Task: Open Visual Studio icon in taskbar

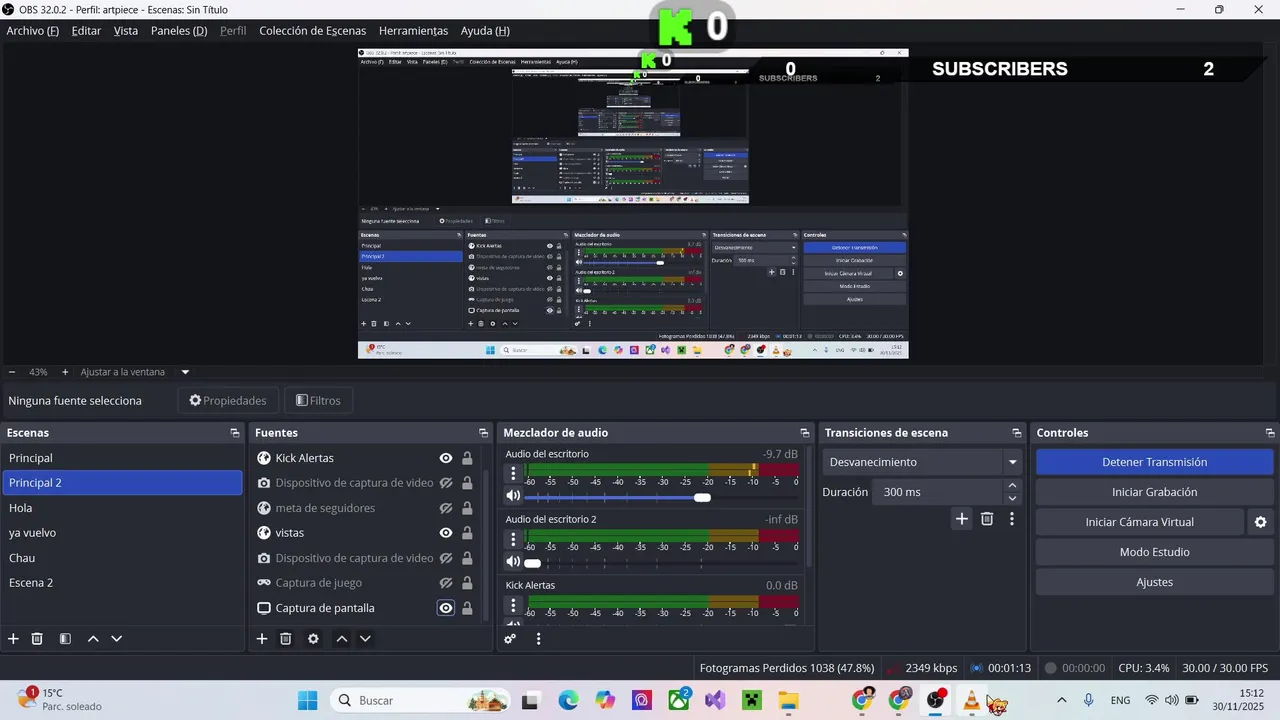Action: tap(715, 700)
